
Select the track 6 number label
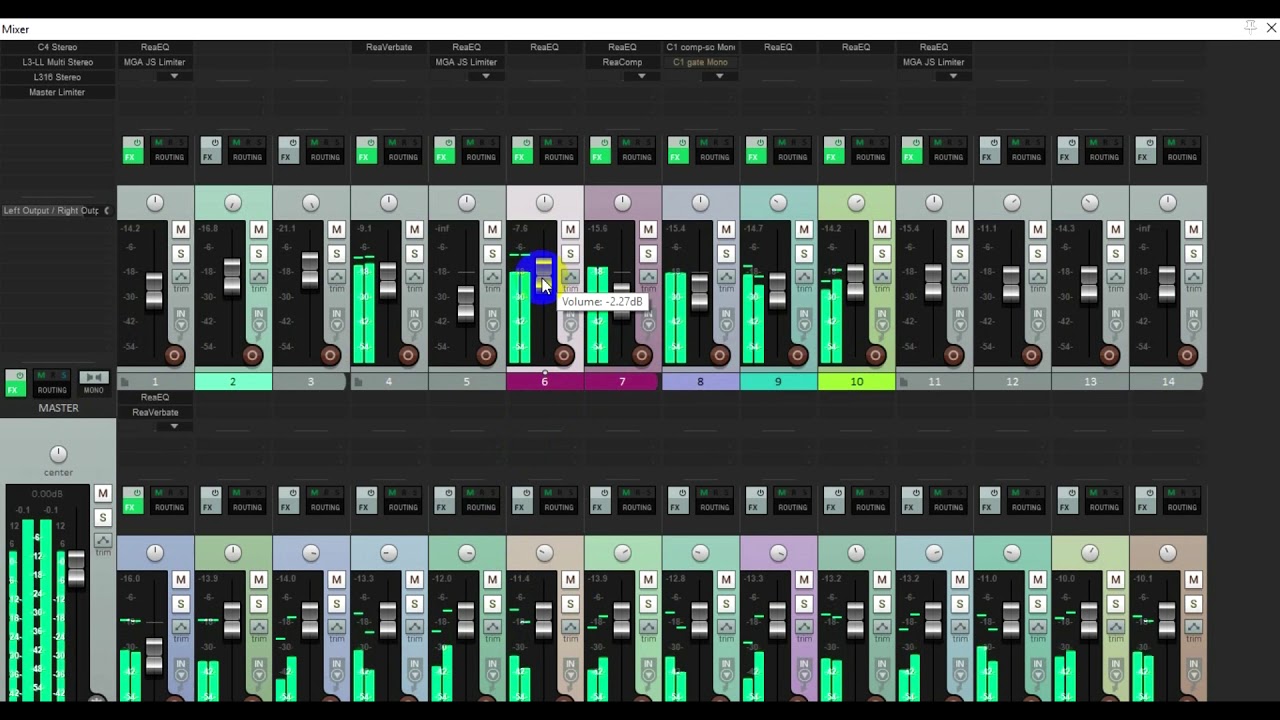pyautogui.click(x=545, y=382)
